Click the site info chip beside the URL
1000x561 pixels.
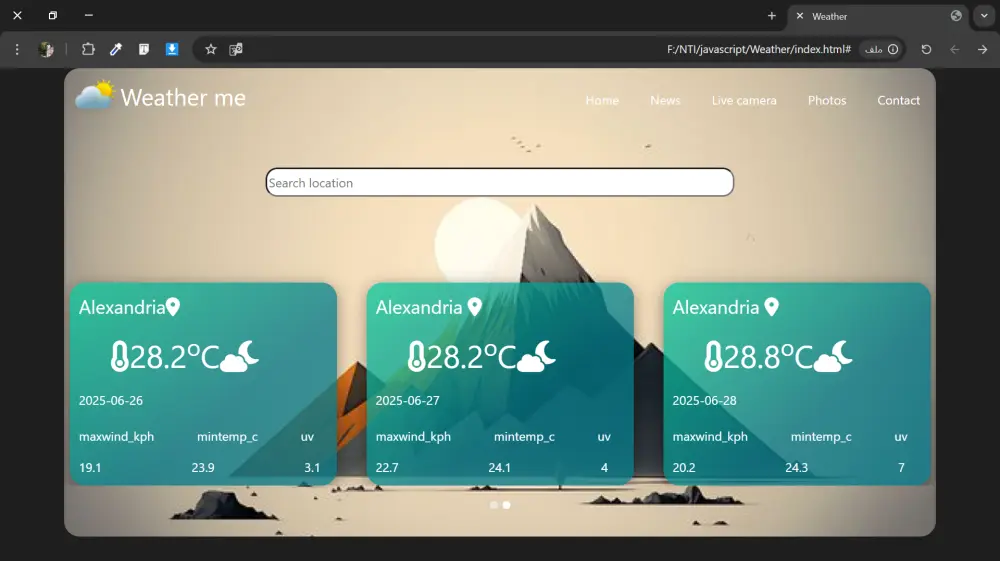[x=882, y=49]
